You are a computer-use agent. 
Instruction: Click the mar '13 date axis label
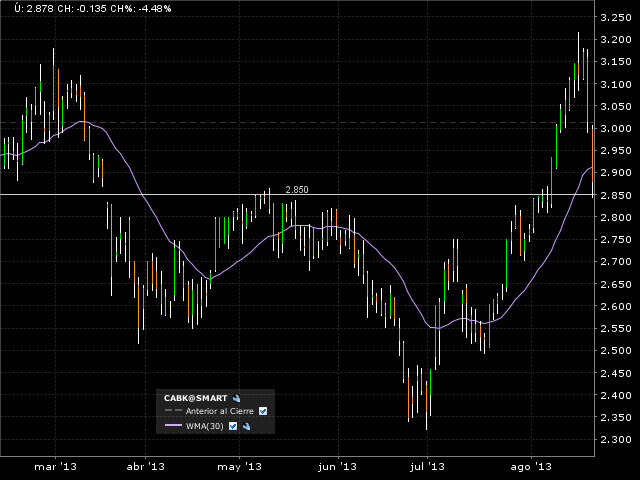56,467
